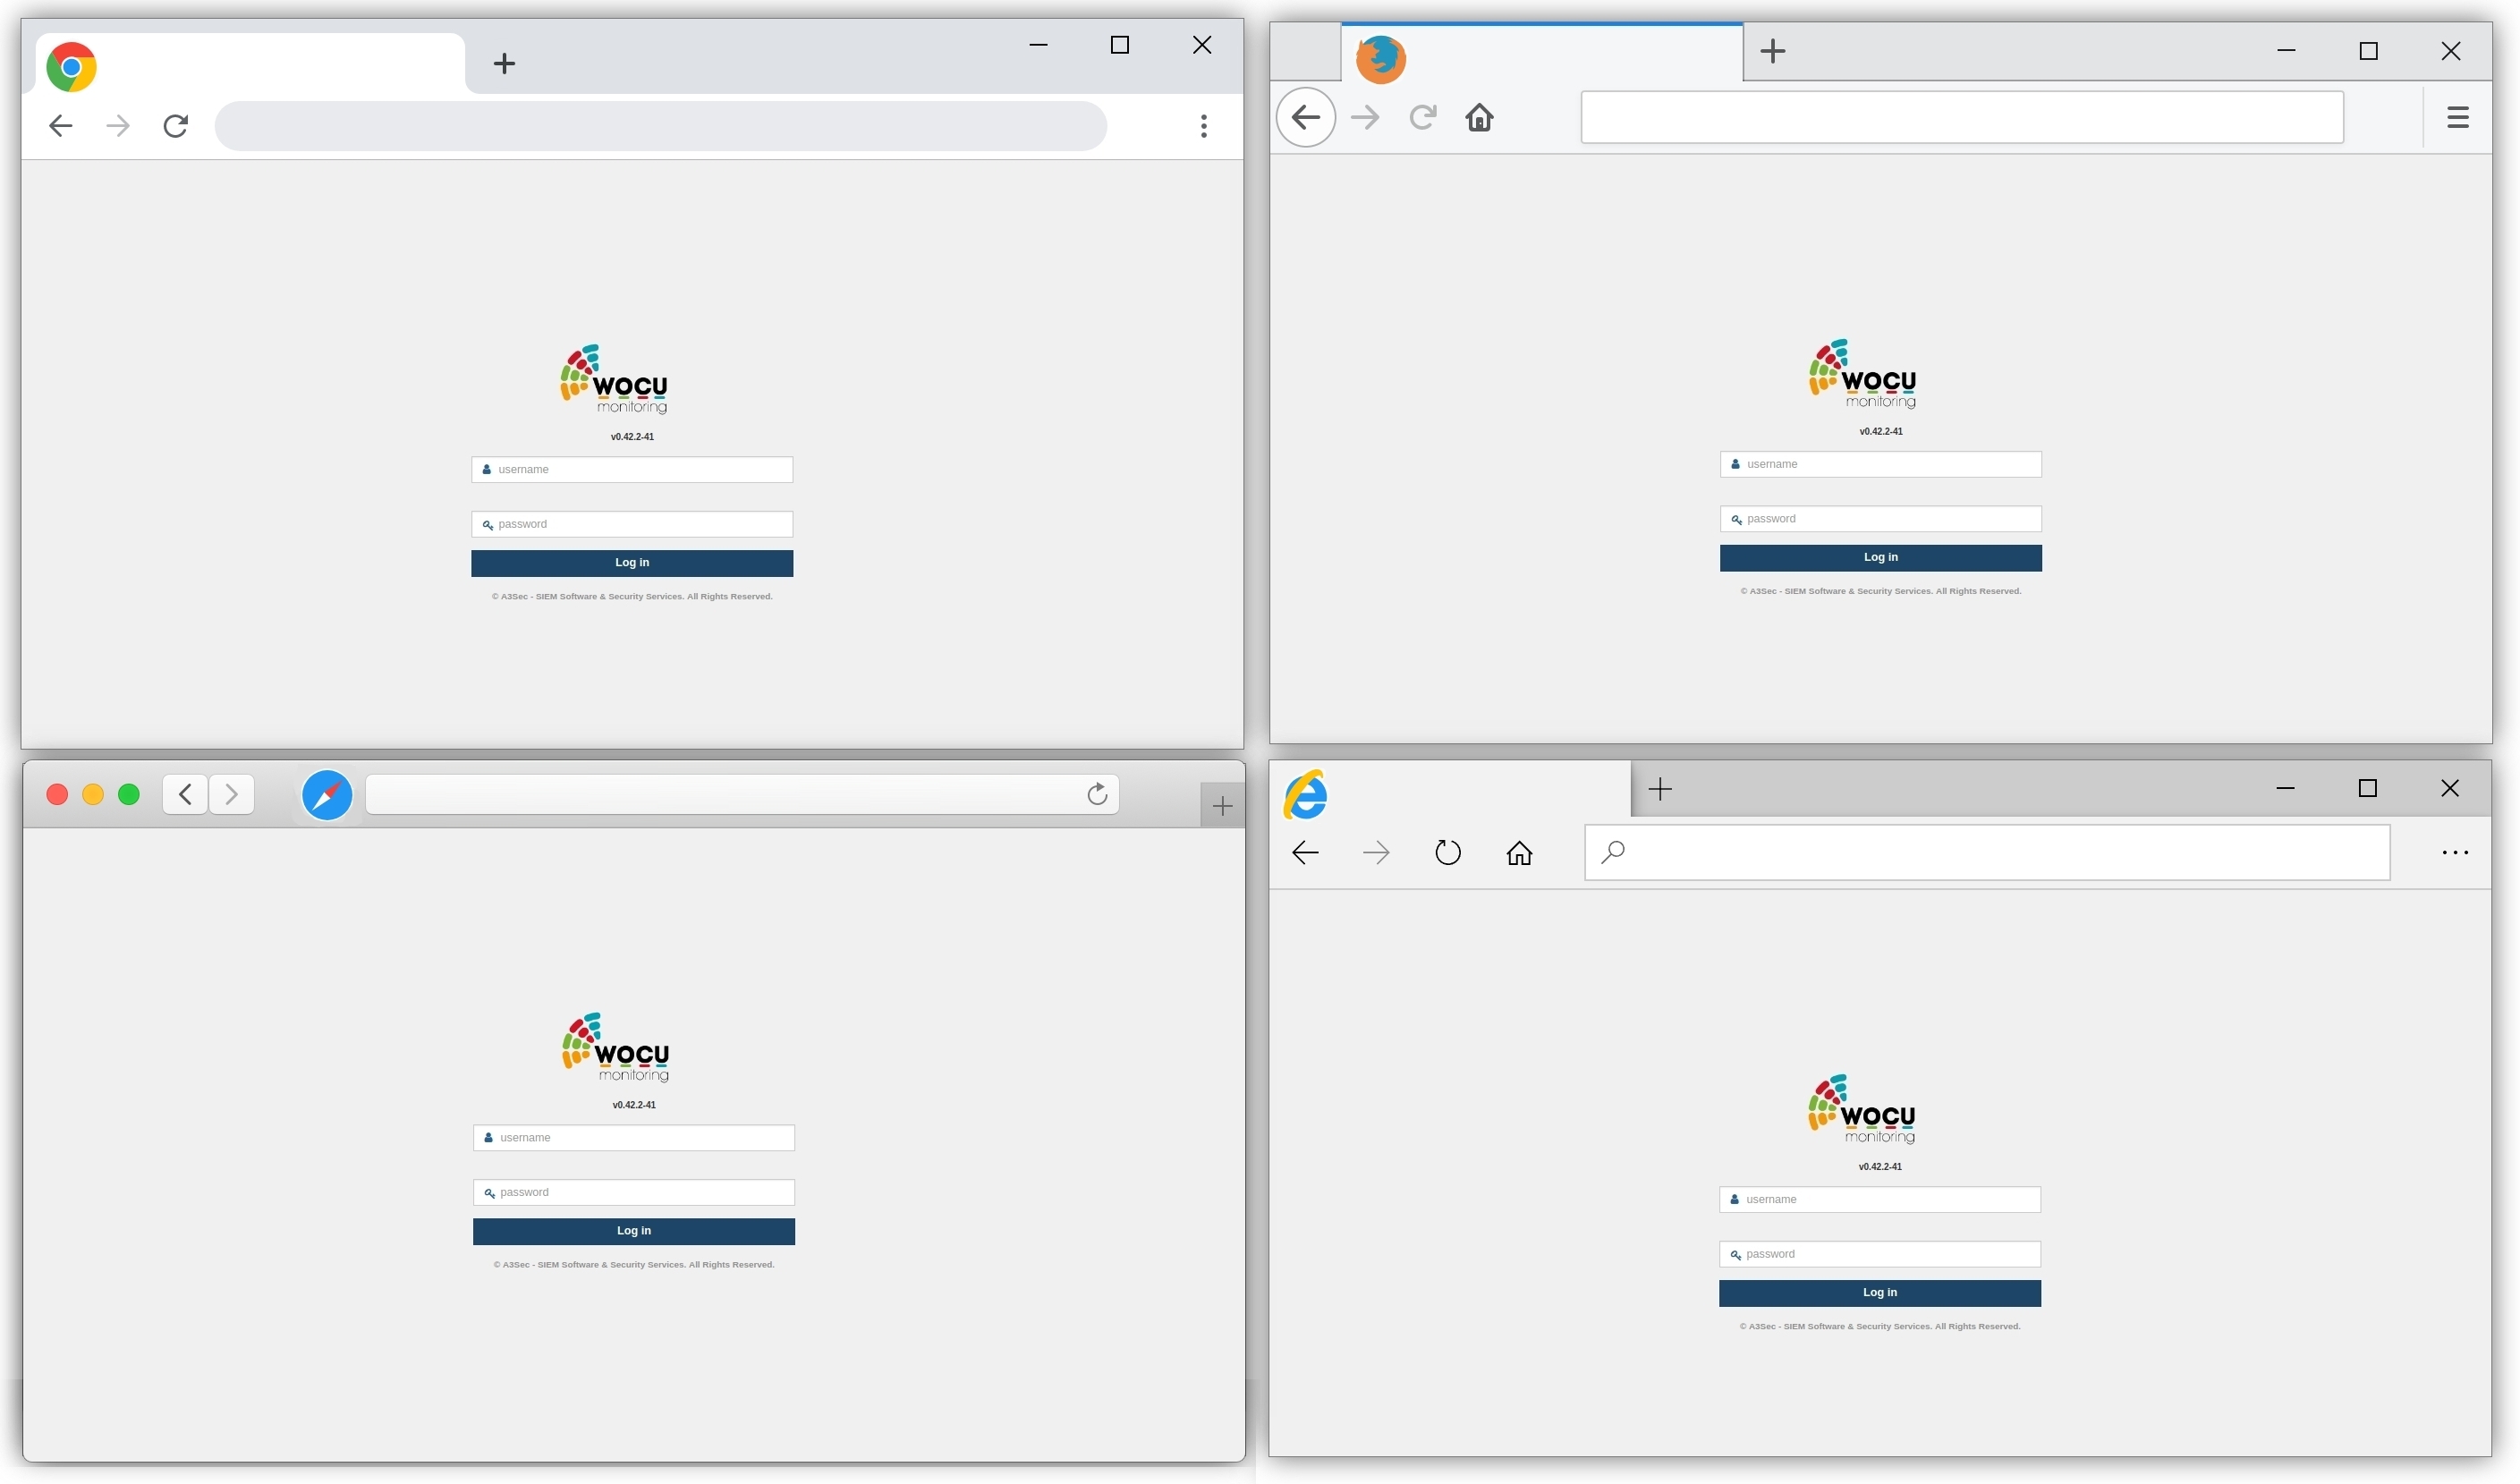Maximize the Chrome window

1120,45
